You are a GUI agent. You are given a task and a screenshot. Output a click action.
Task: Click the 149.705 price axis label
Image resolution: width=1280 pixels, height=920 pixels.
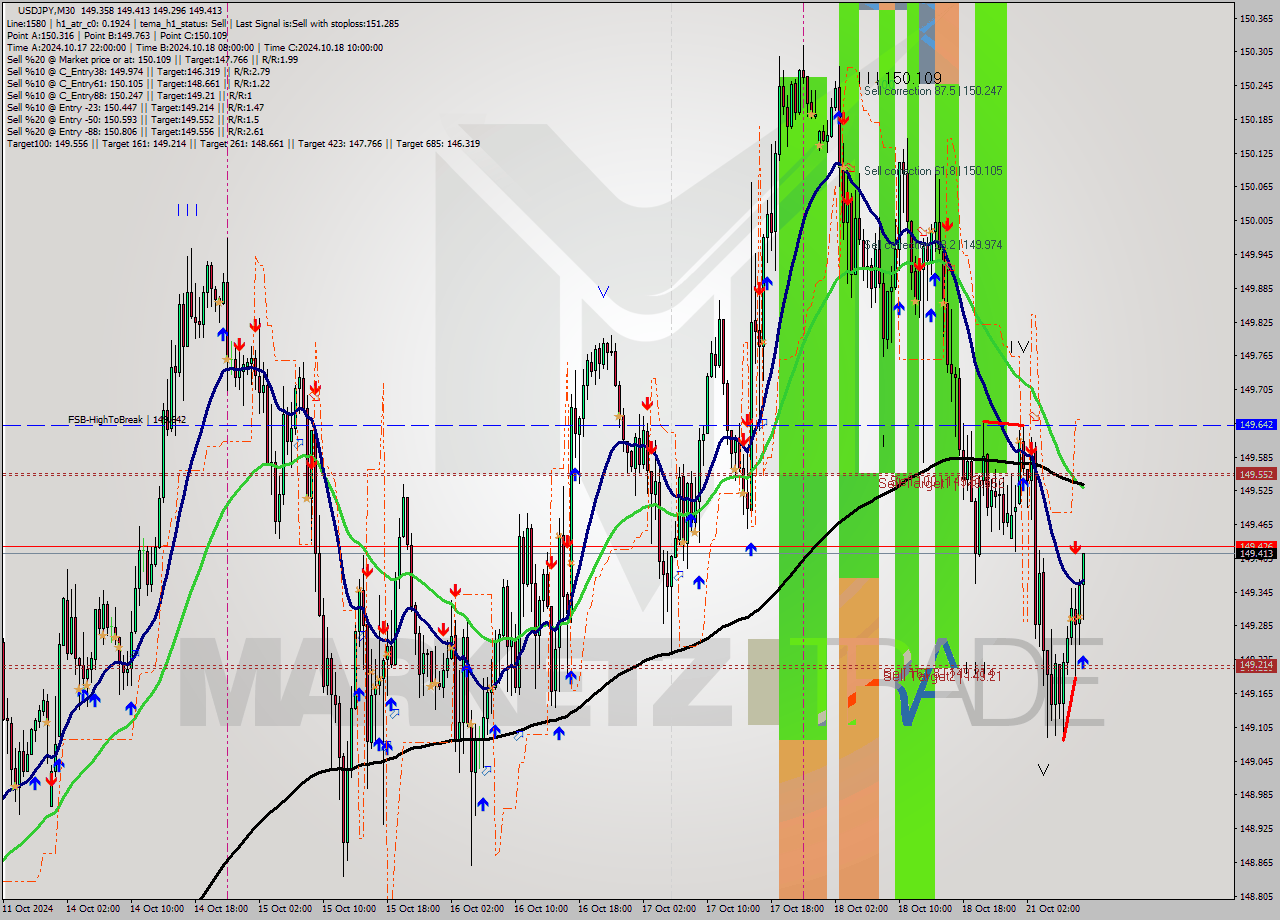[x=1256, y=389]
